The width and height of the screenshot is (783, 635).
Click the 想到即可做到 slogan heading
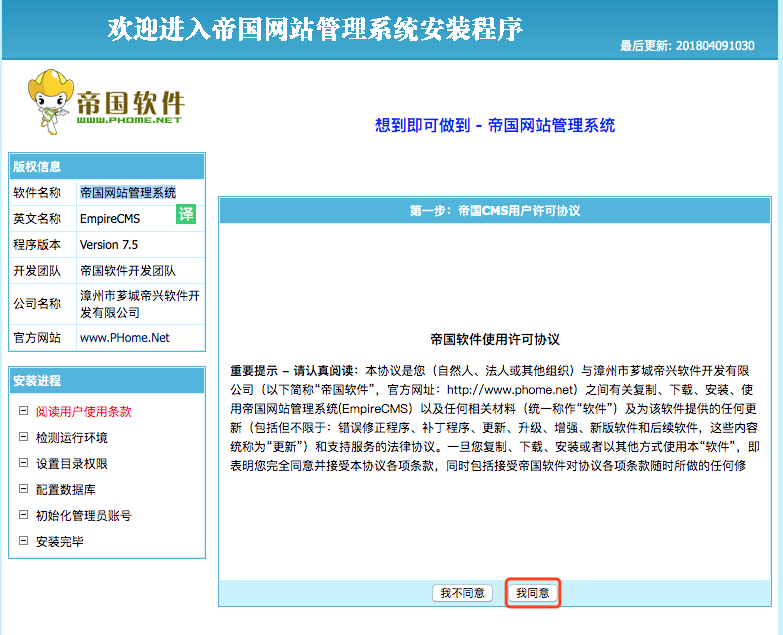tap(495, 125)
